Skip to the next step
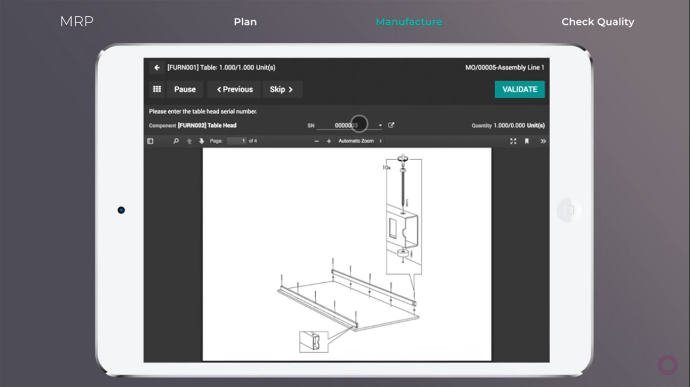 coord(282,89)
